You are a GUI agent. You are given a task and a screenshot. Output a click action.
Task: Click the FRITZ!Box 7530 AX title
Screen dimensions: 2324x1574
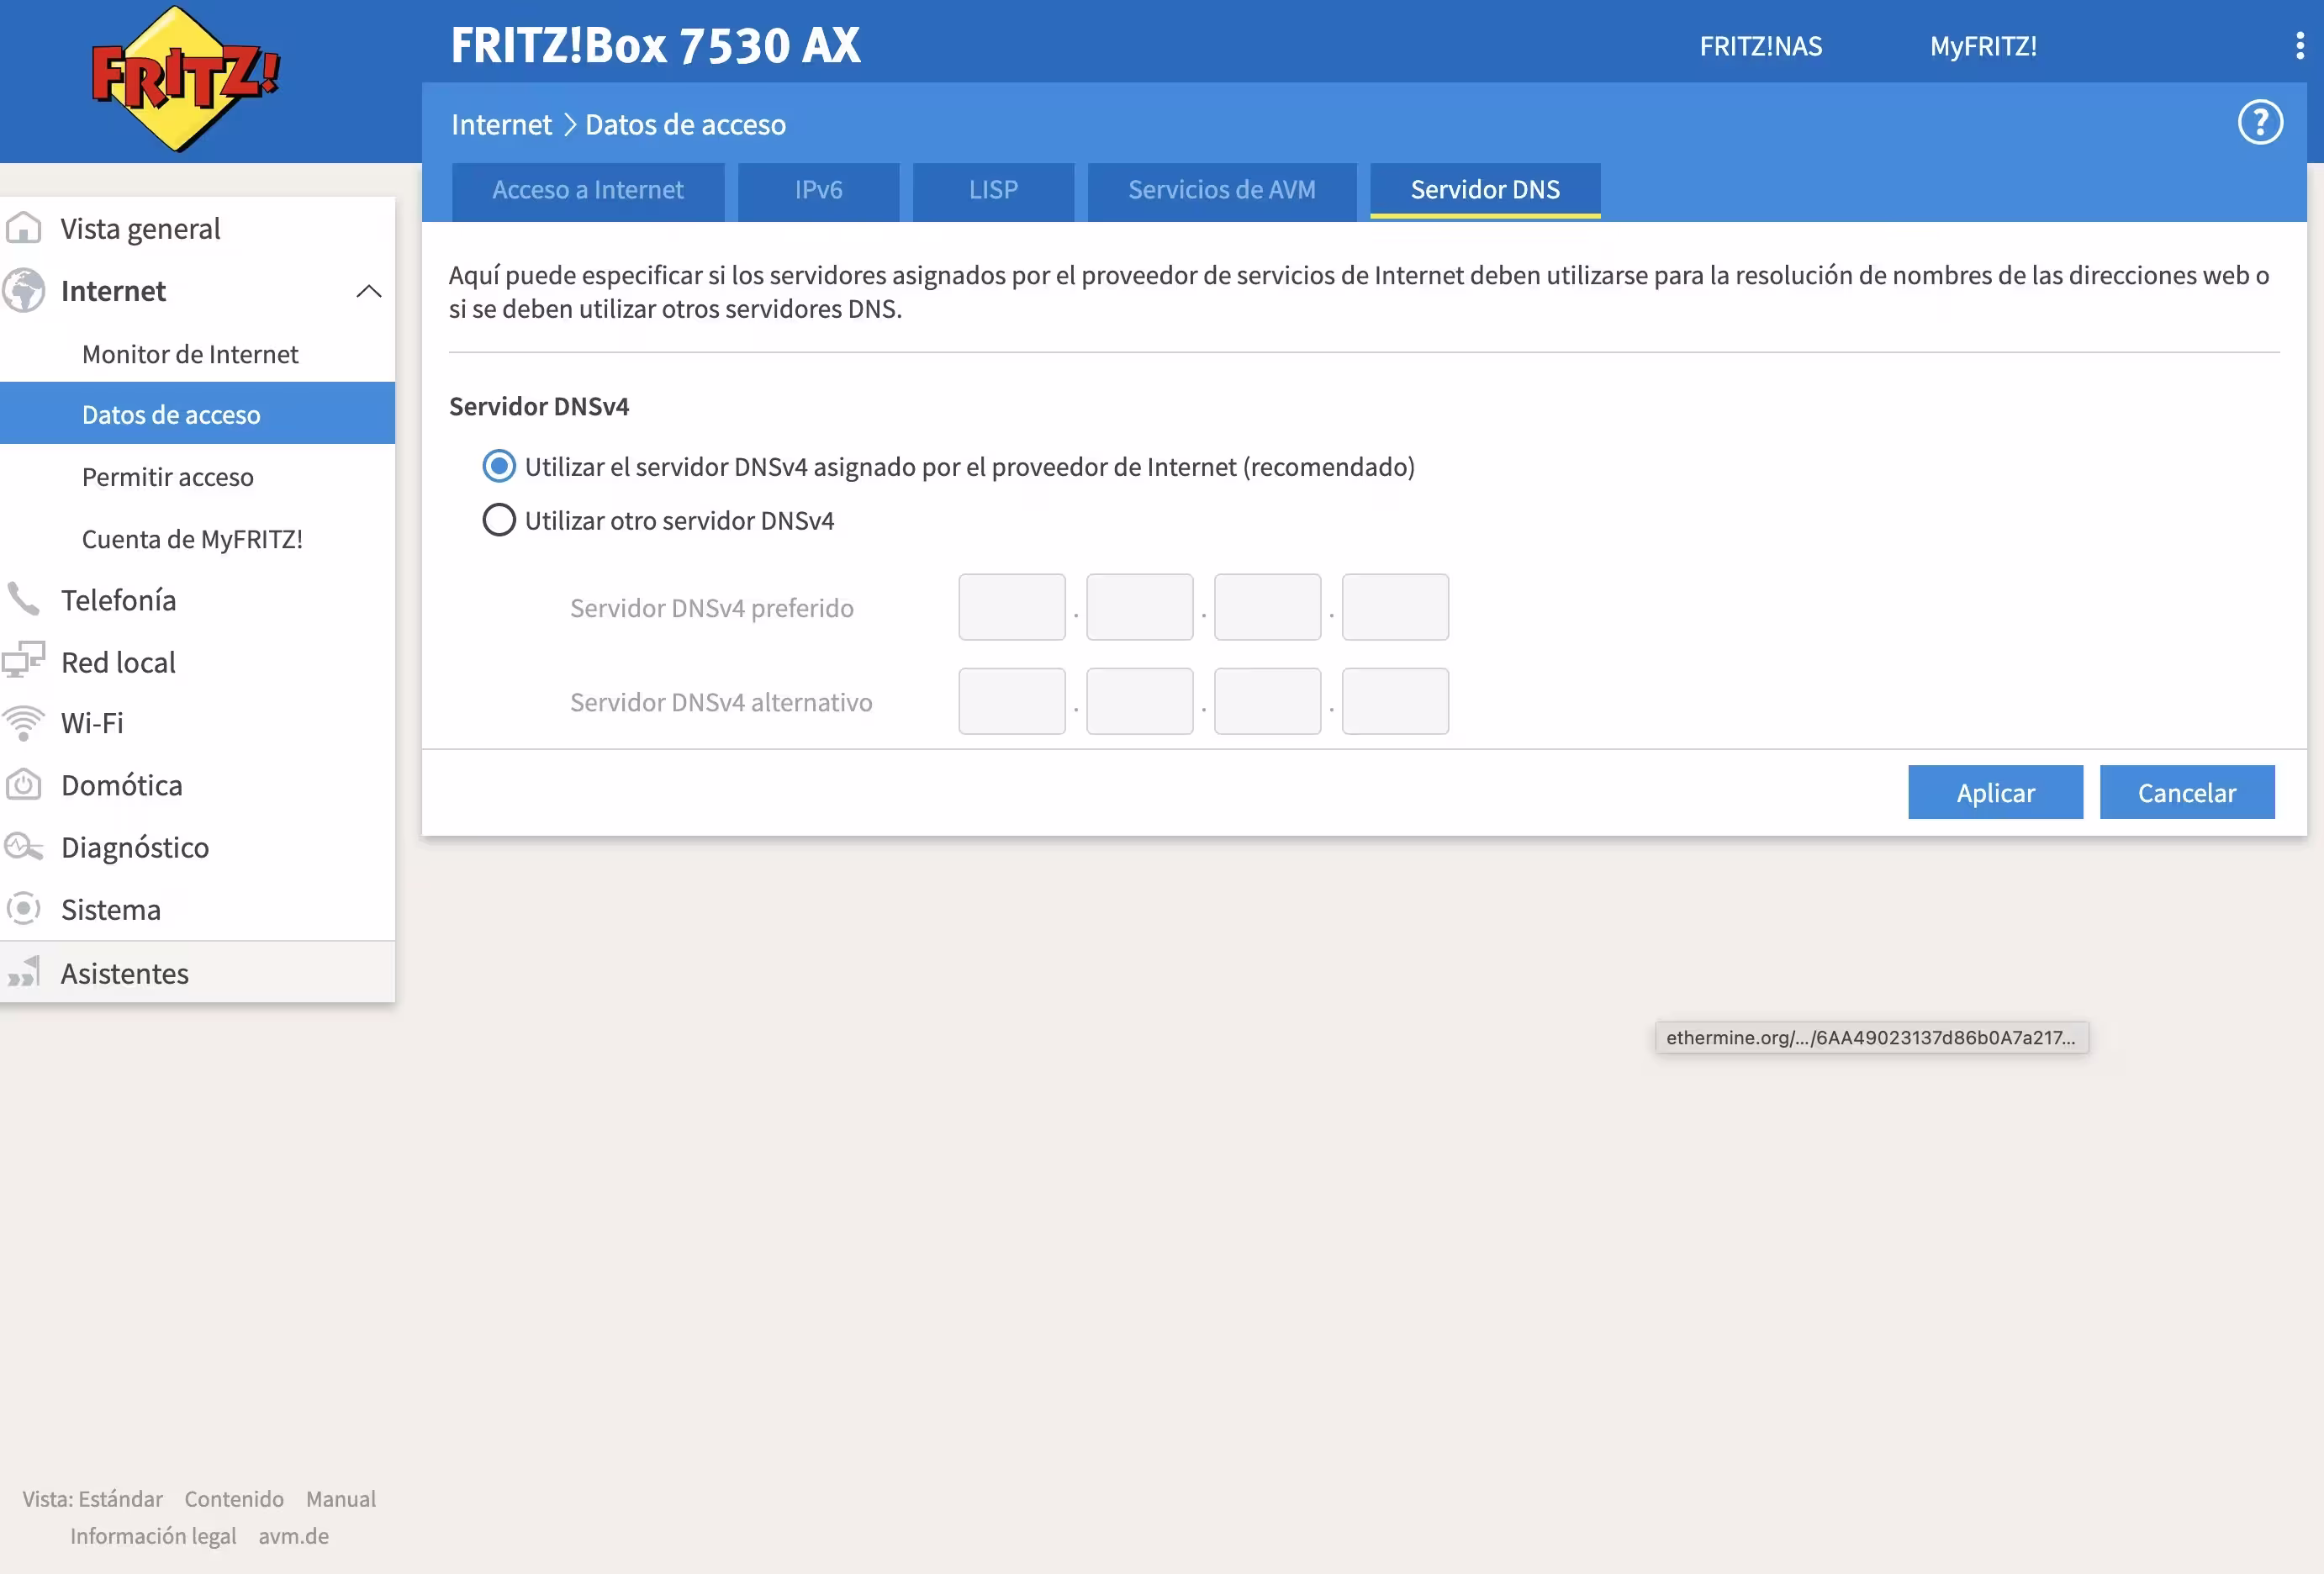tap(655, 45)
